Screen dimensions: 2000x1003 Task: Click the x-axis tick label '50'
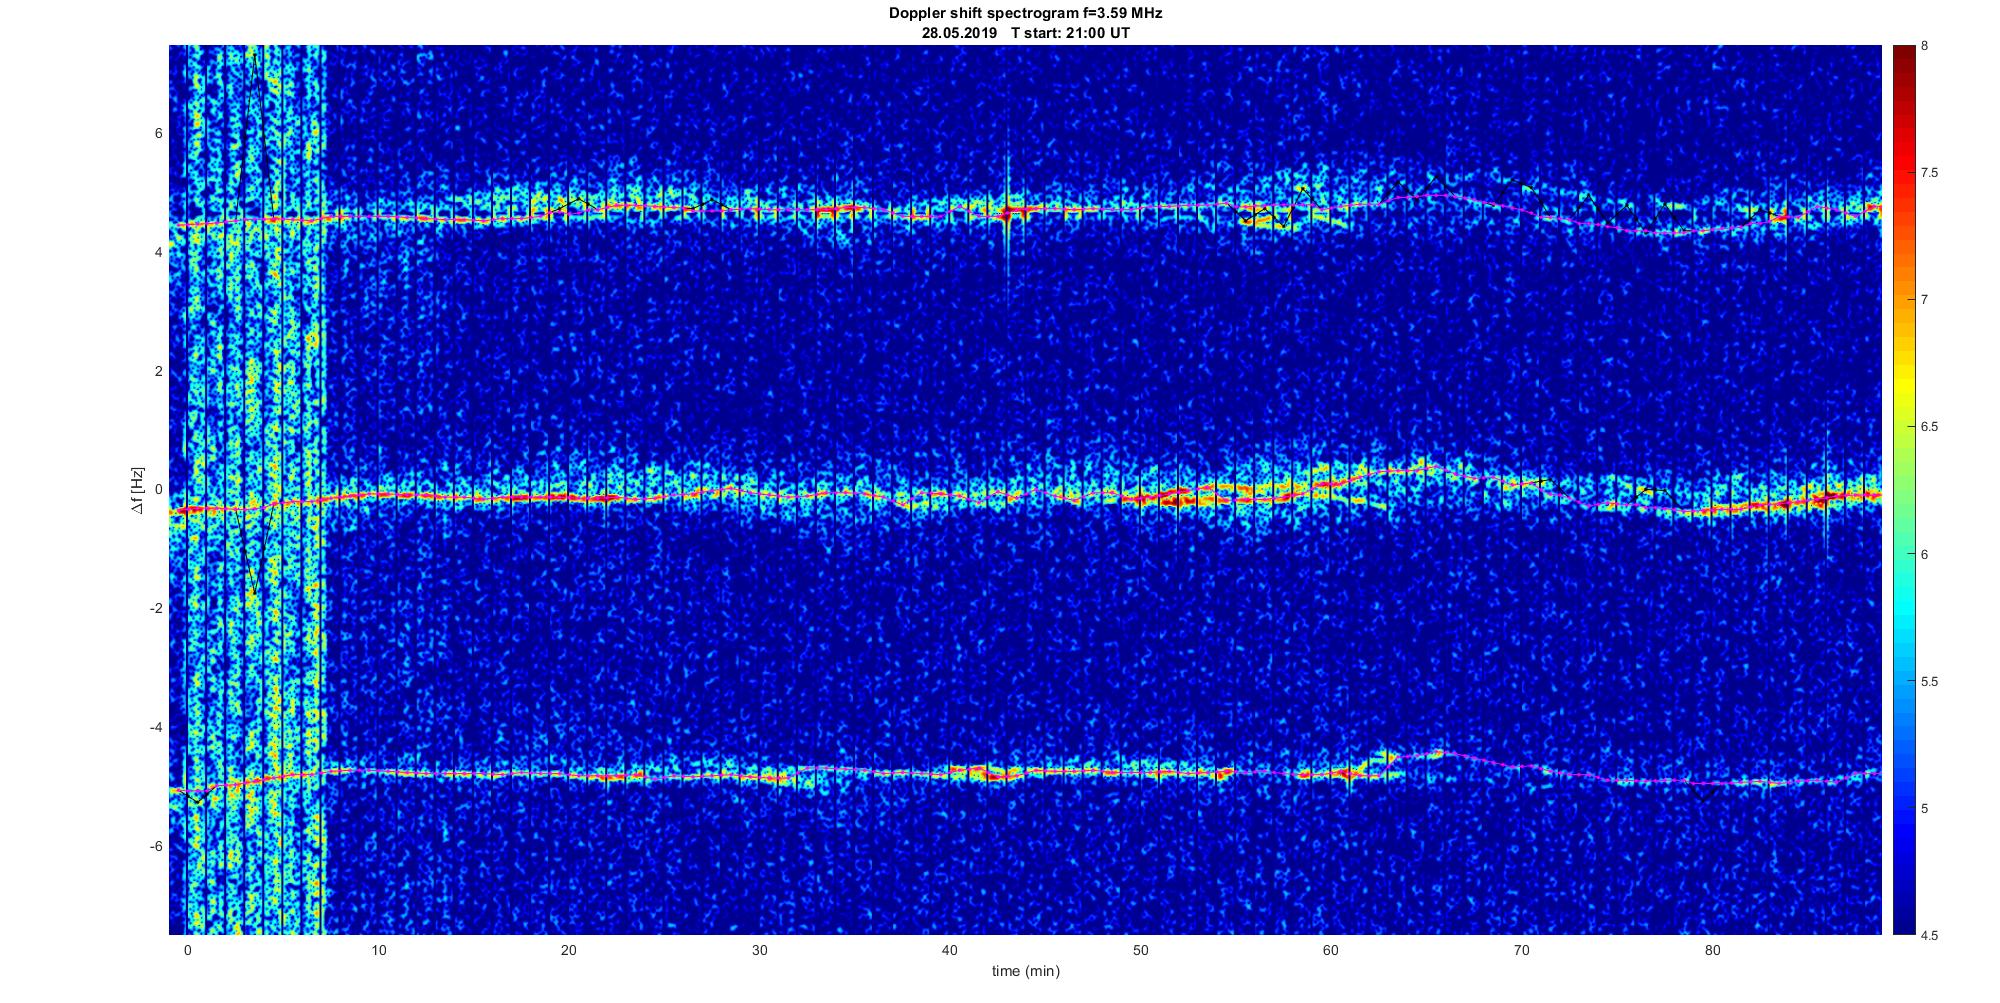[x=1140, y=950]
